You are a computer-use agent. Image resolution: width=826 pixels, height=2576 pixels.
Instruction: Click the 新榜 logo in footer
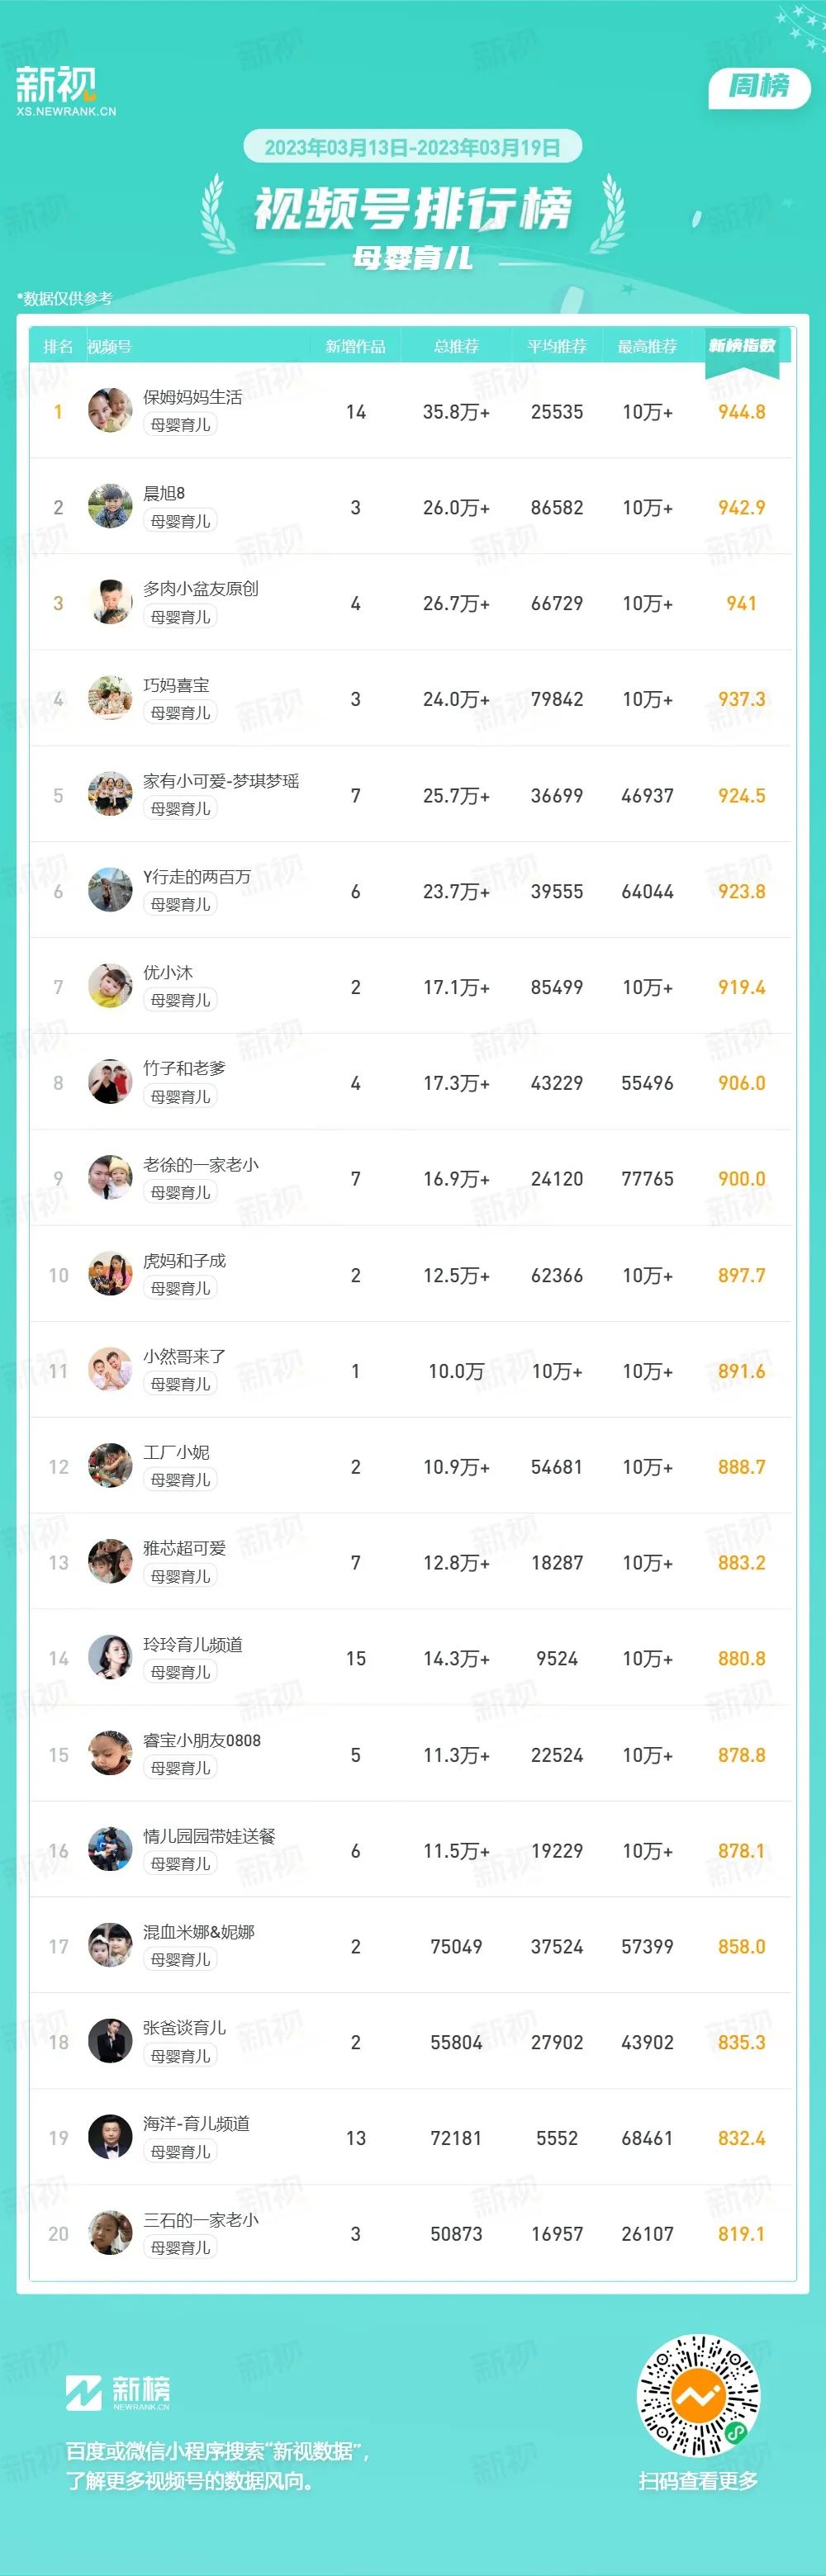[x=118, y=2393]
